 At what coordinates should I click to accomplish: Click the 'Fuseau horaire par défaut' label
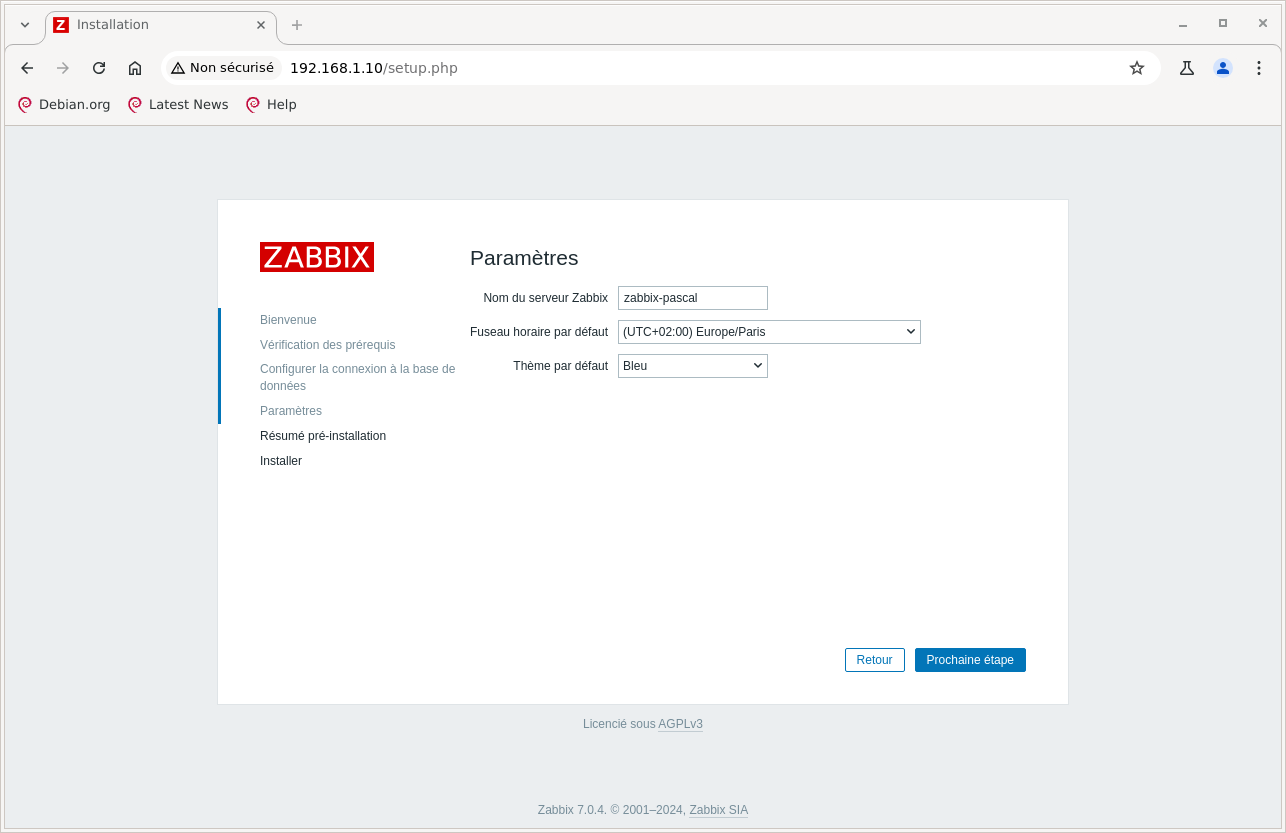539,332
